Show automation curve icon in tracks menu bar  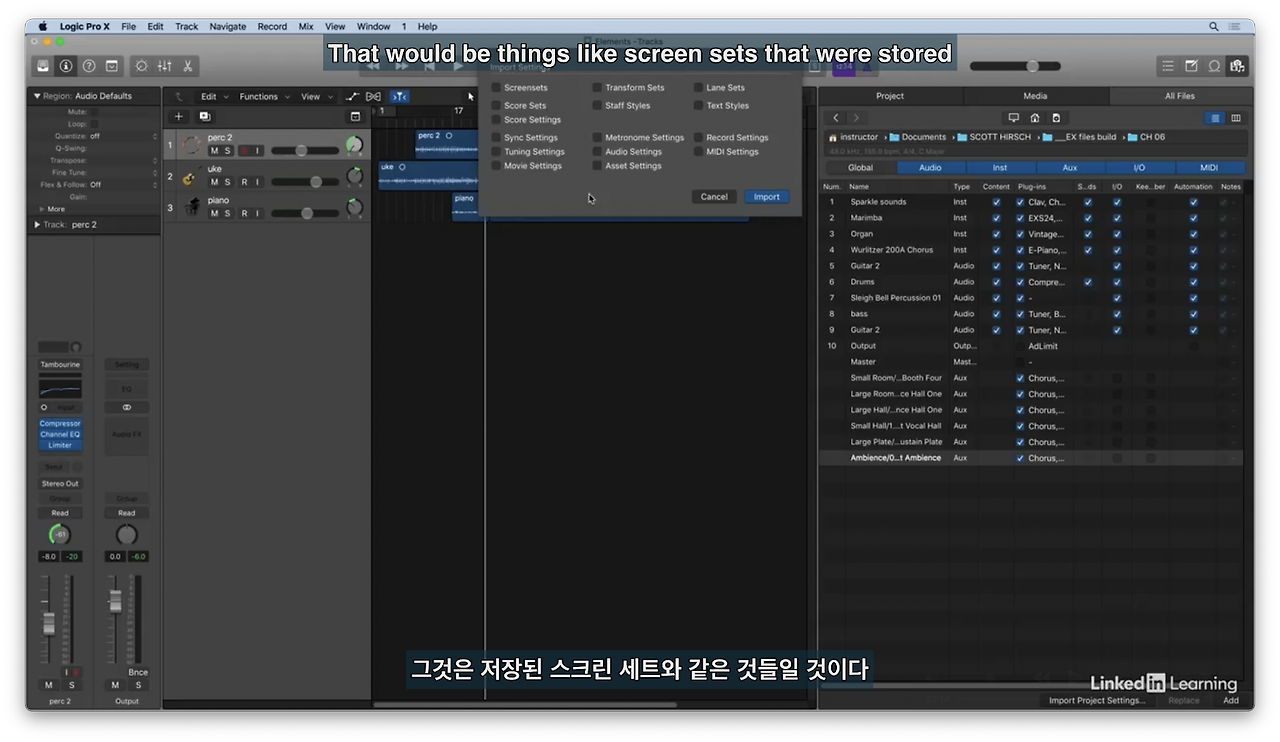(352, 96)
